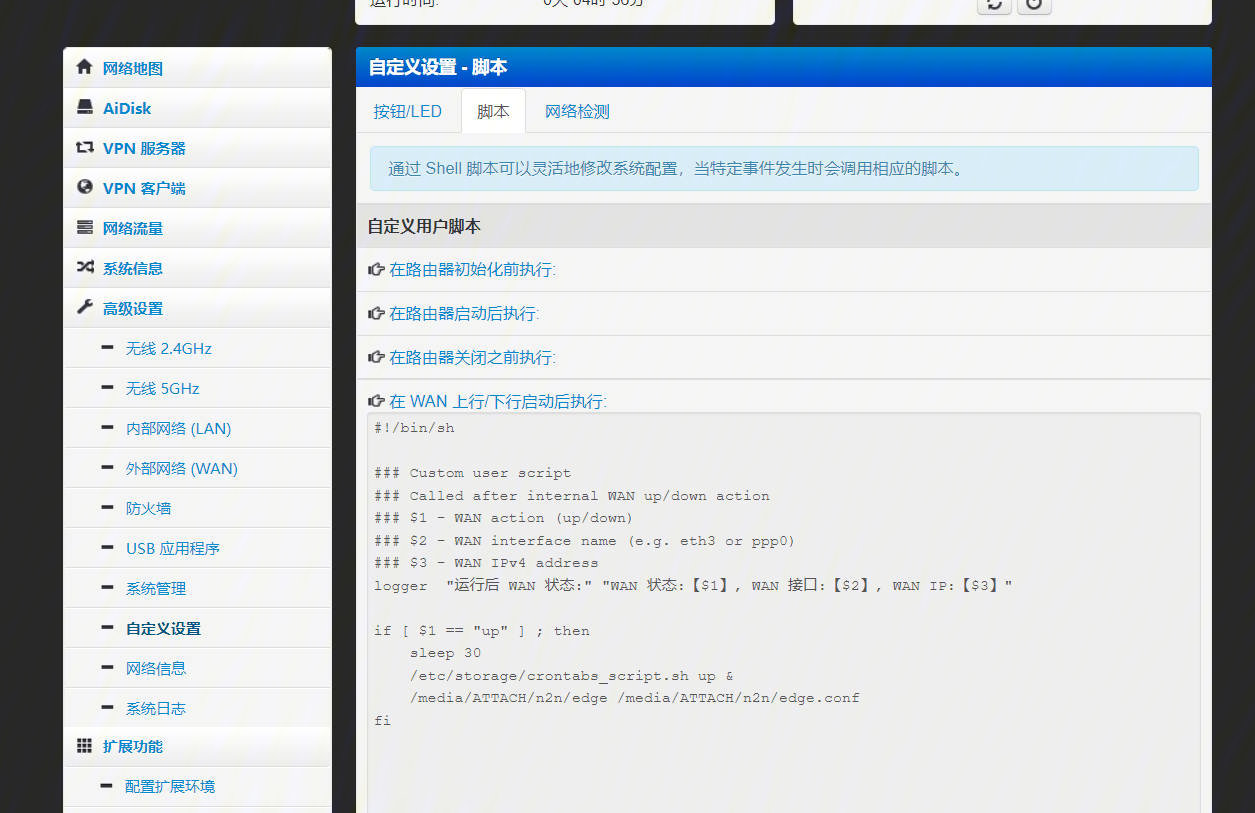1255x813 pixels.
Task: Click the arrows icon beside VPN 服务器
Action: pos(84,148)
